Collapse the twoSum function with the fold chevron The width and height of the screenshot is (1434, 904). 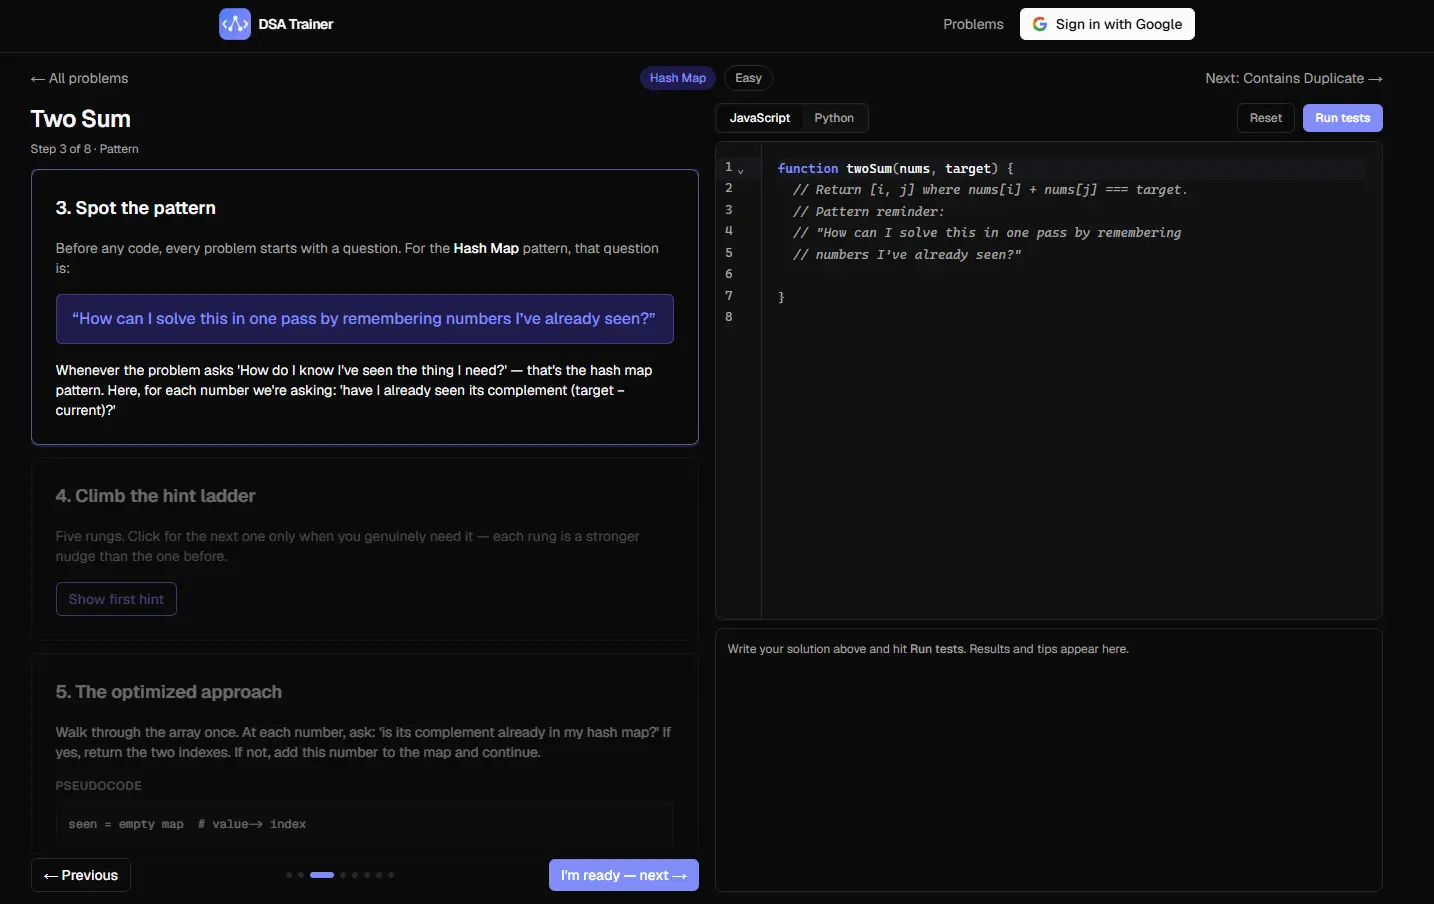coord(741,170)
